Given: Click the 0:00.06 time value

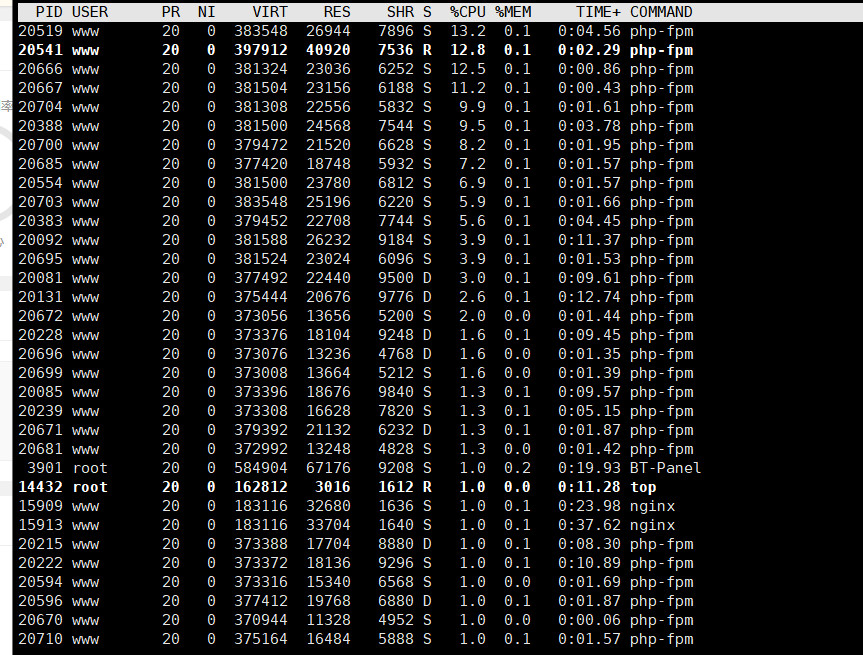Looking at the screenshot, I should point(589,620).
